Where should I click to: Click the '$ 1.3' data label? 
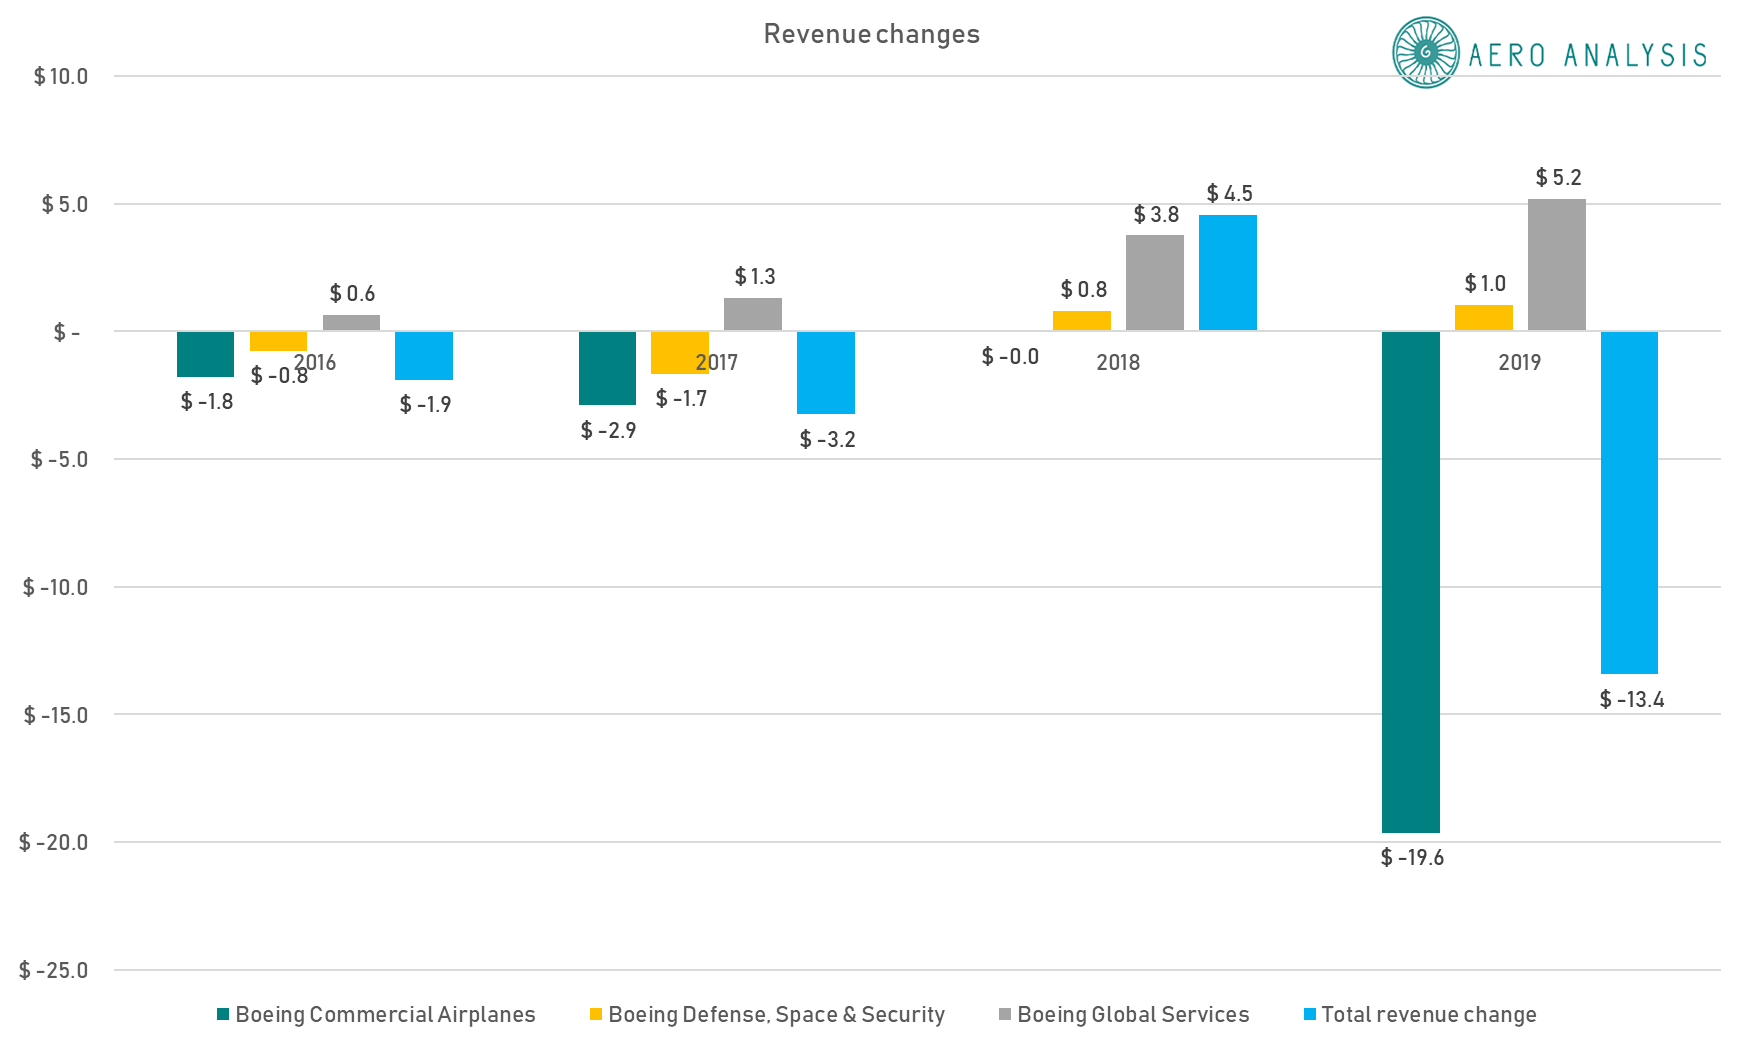[x=754, y=277]
